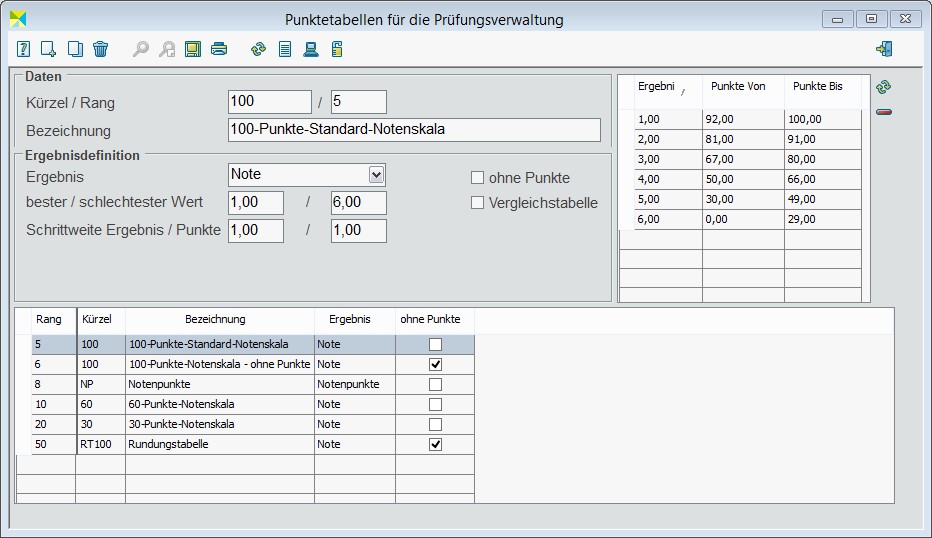This screenshot has width=932, height=538.
Task: Click the schlechtester Wert field containing 6,00
Action: pyautogui.click(x=358, y=203)
